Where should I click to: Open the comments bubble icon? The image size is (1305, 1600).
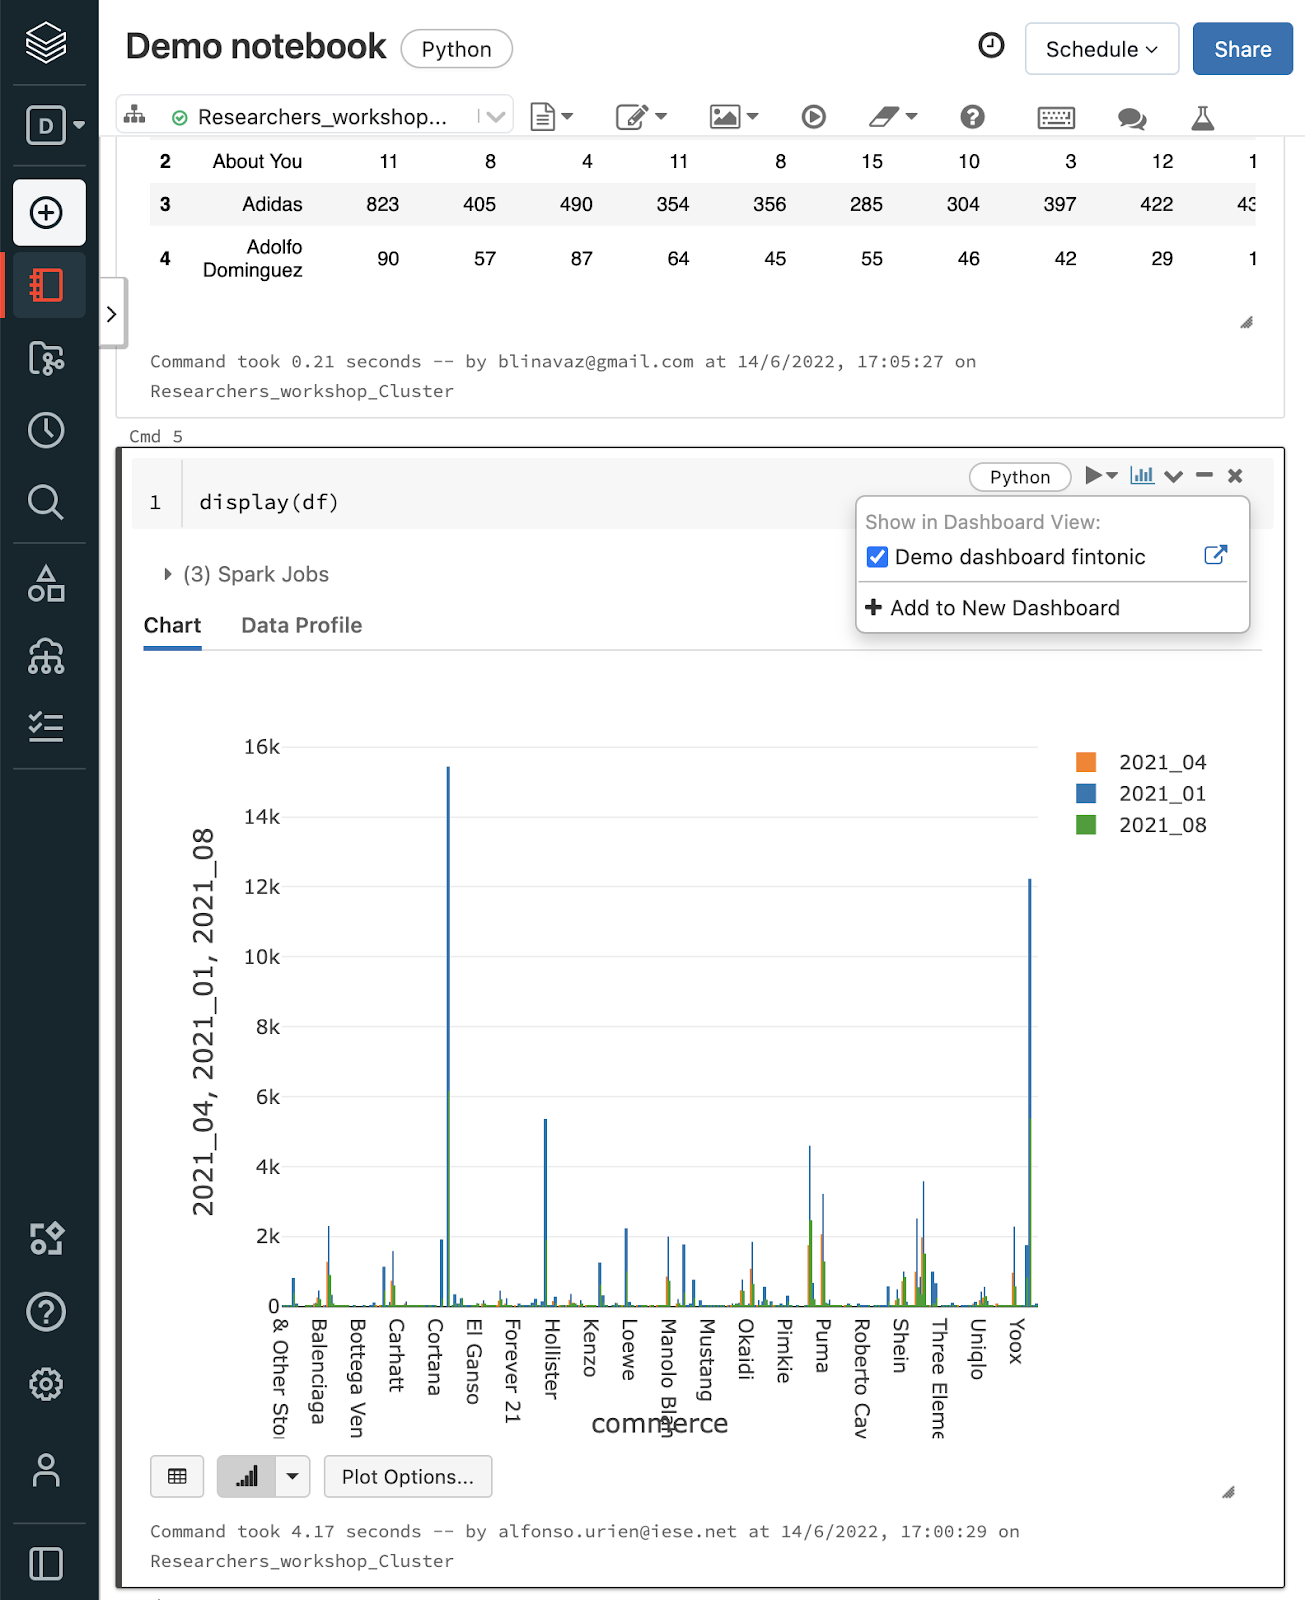point(1131,118)
